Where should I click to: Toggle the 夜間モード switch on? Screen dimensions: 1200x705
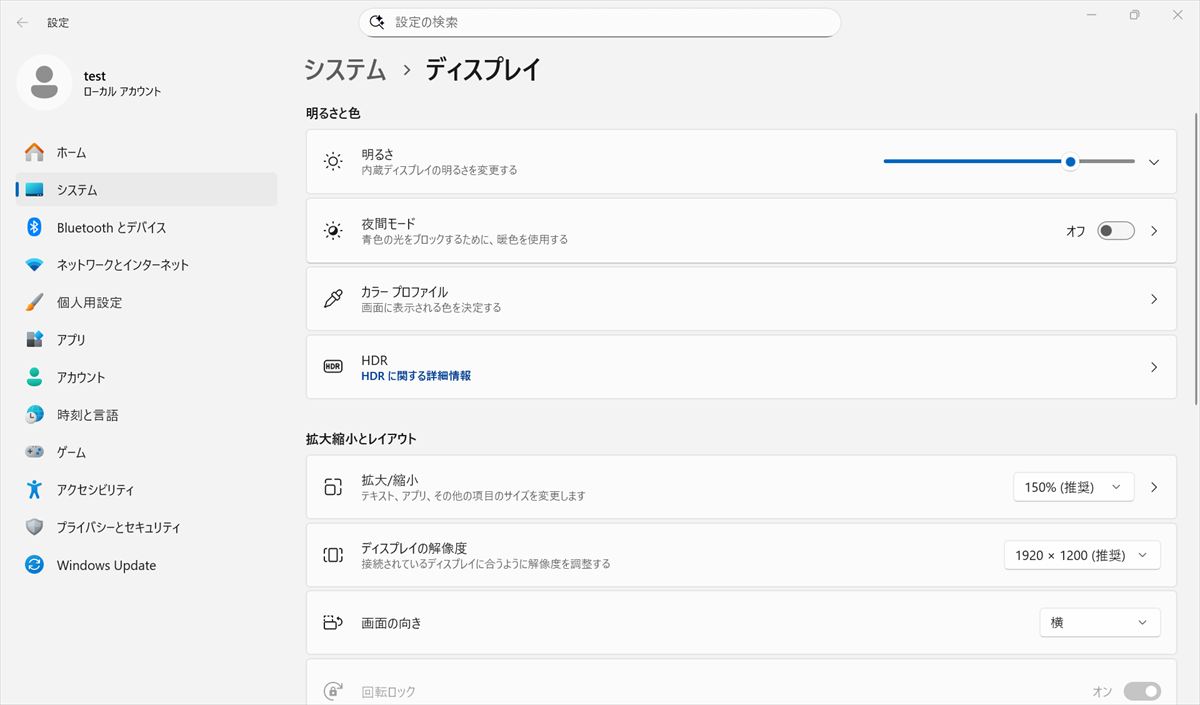(x=1115, y=231)
